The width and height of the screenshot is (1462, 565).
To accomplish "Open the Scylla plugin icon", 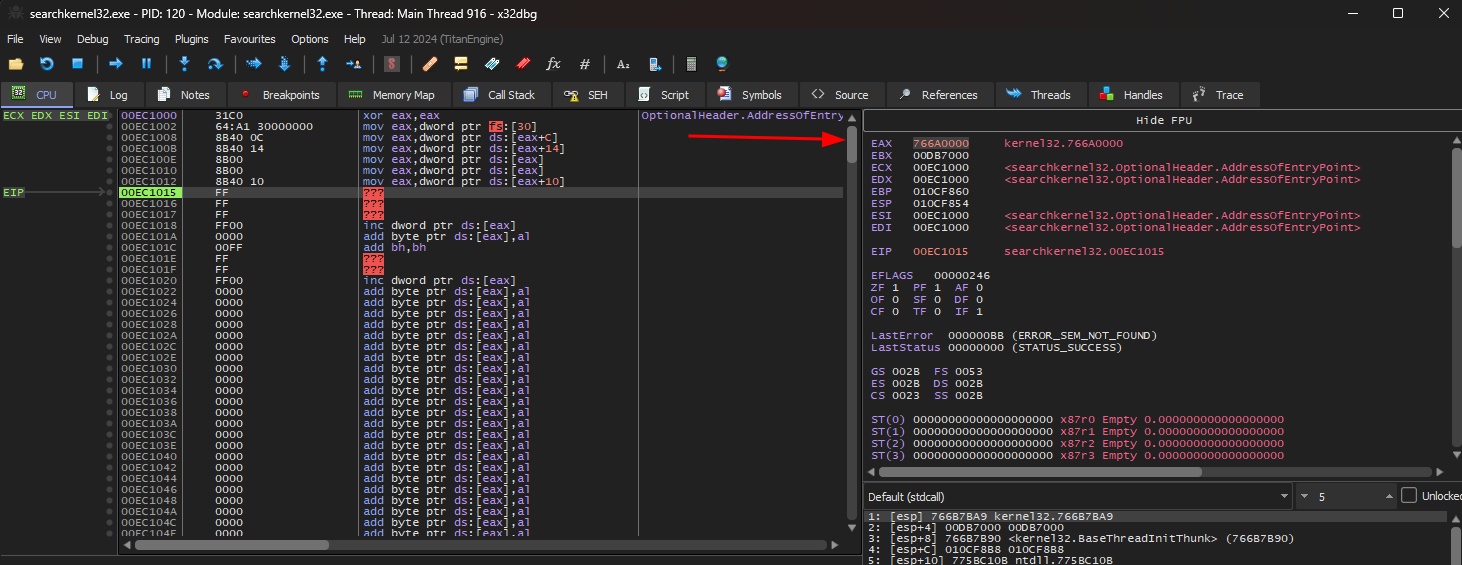I will (393, 64).
